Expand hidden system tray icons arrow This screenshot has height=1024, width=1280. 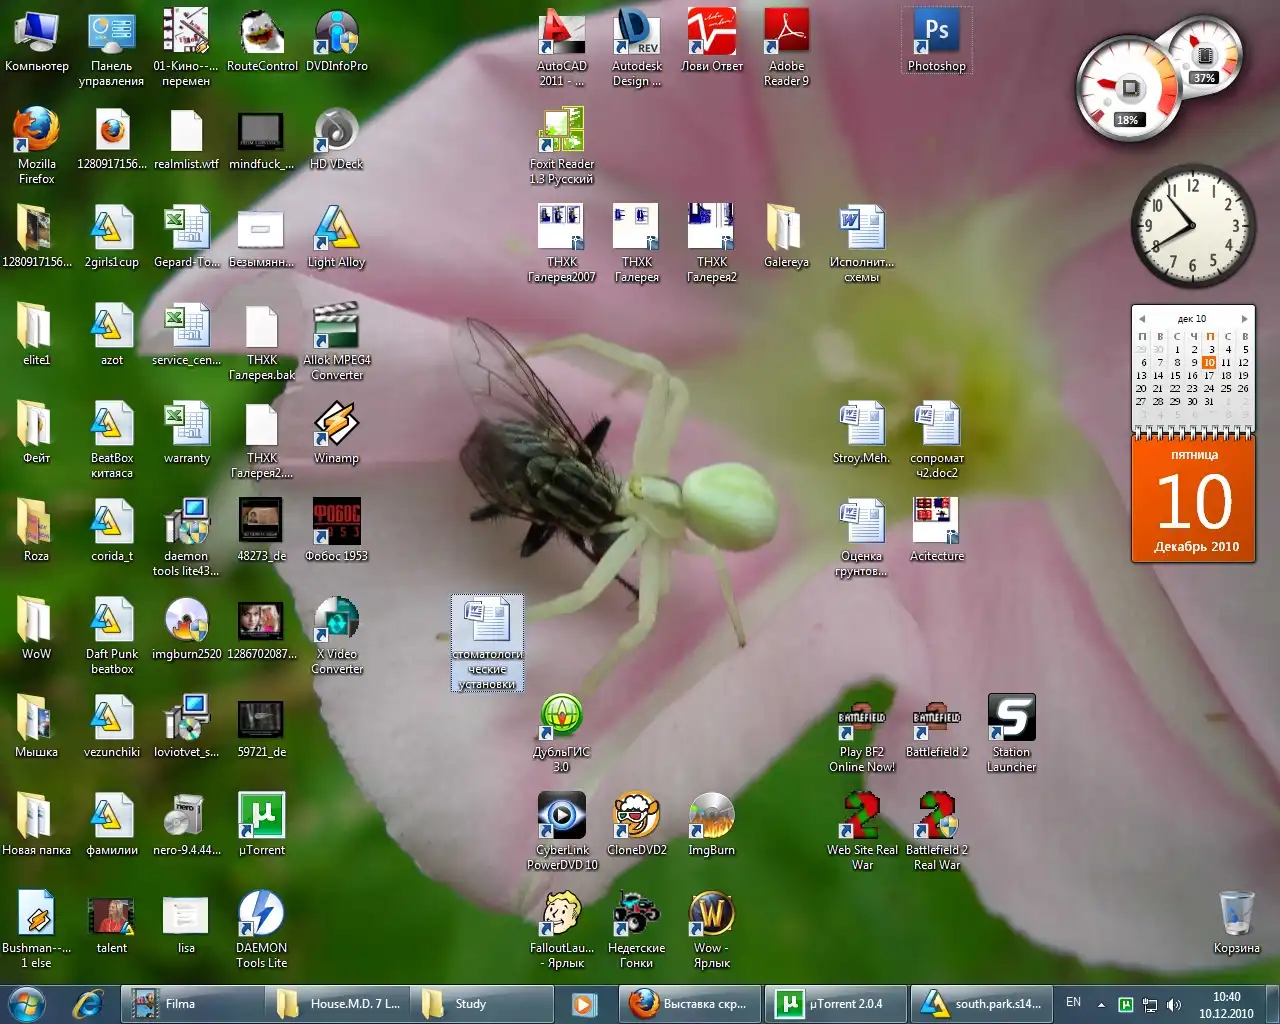click(x=1101, y=1004)
